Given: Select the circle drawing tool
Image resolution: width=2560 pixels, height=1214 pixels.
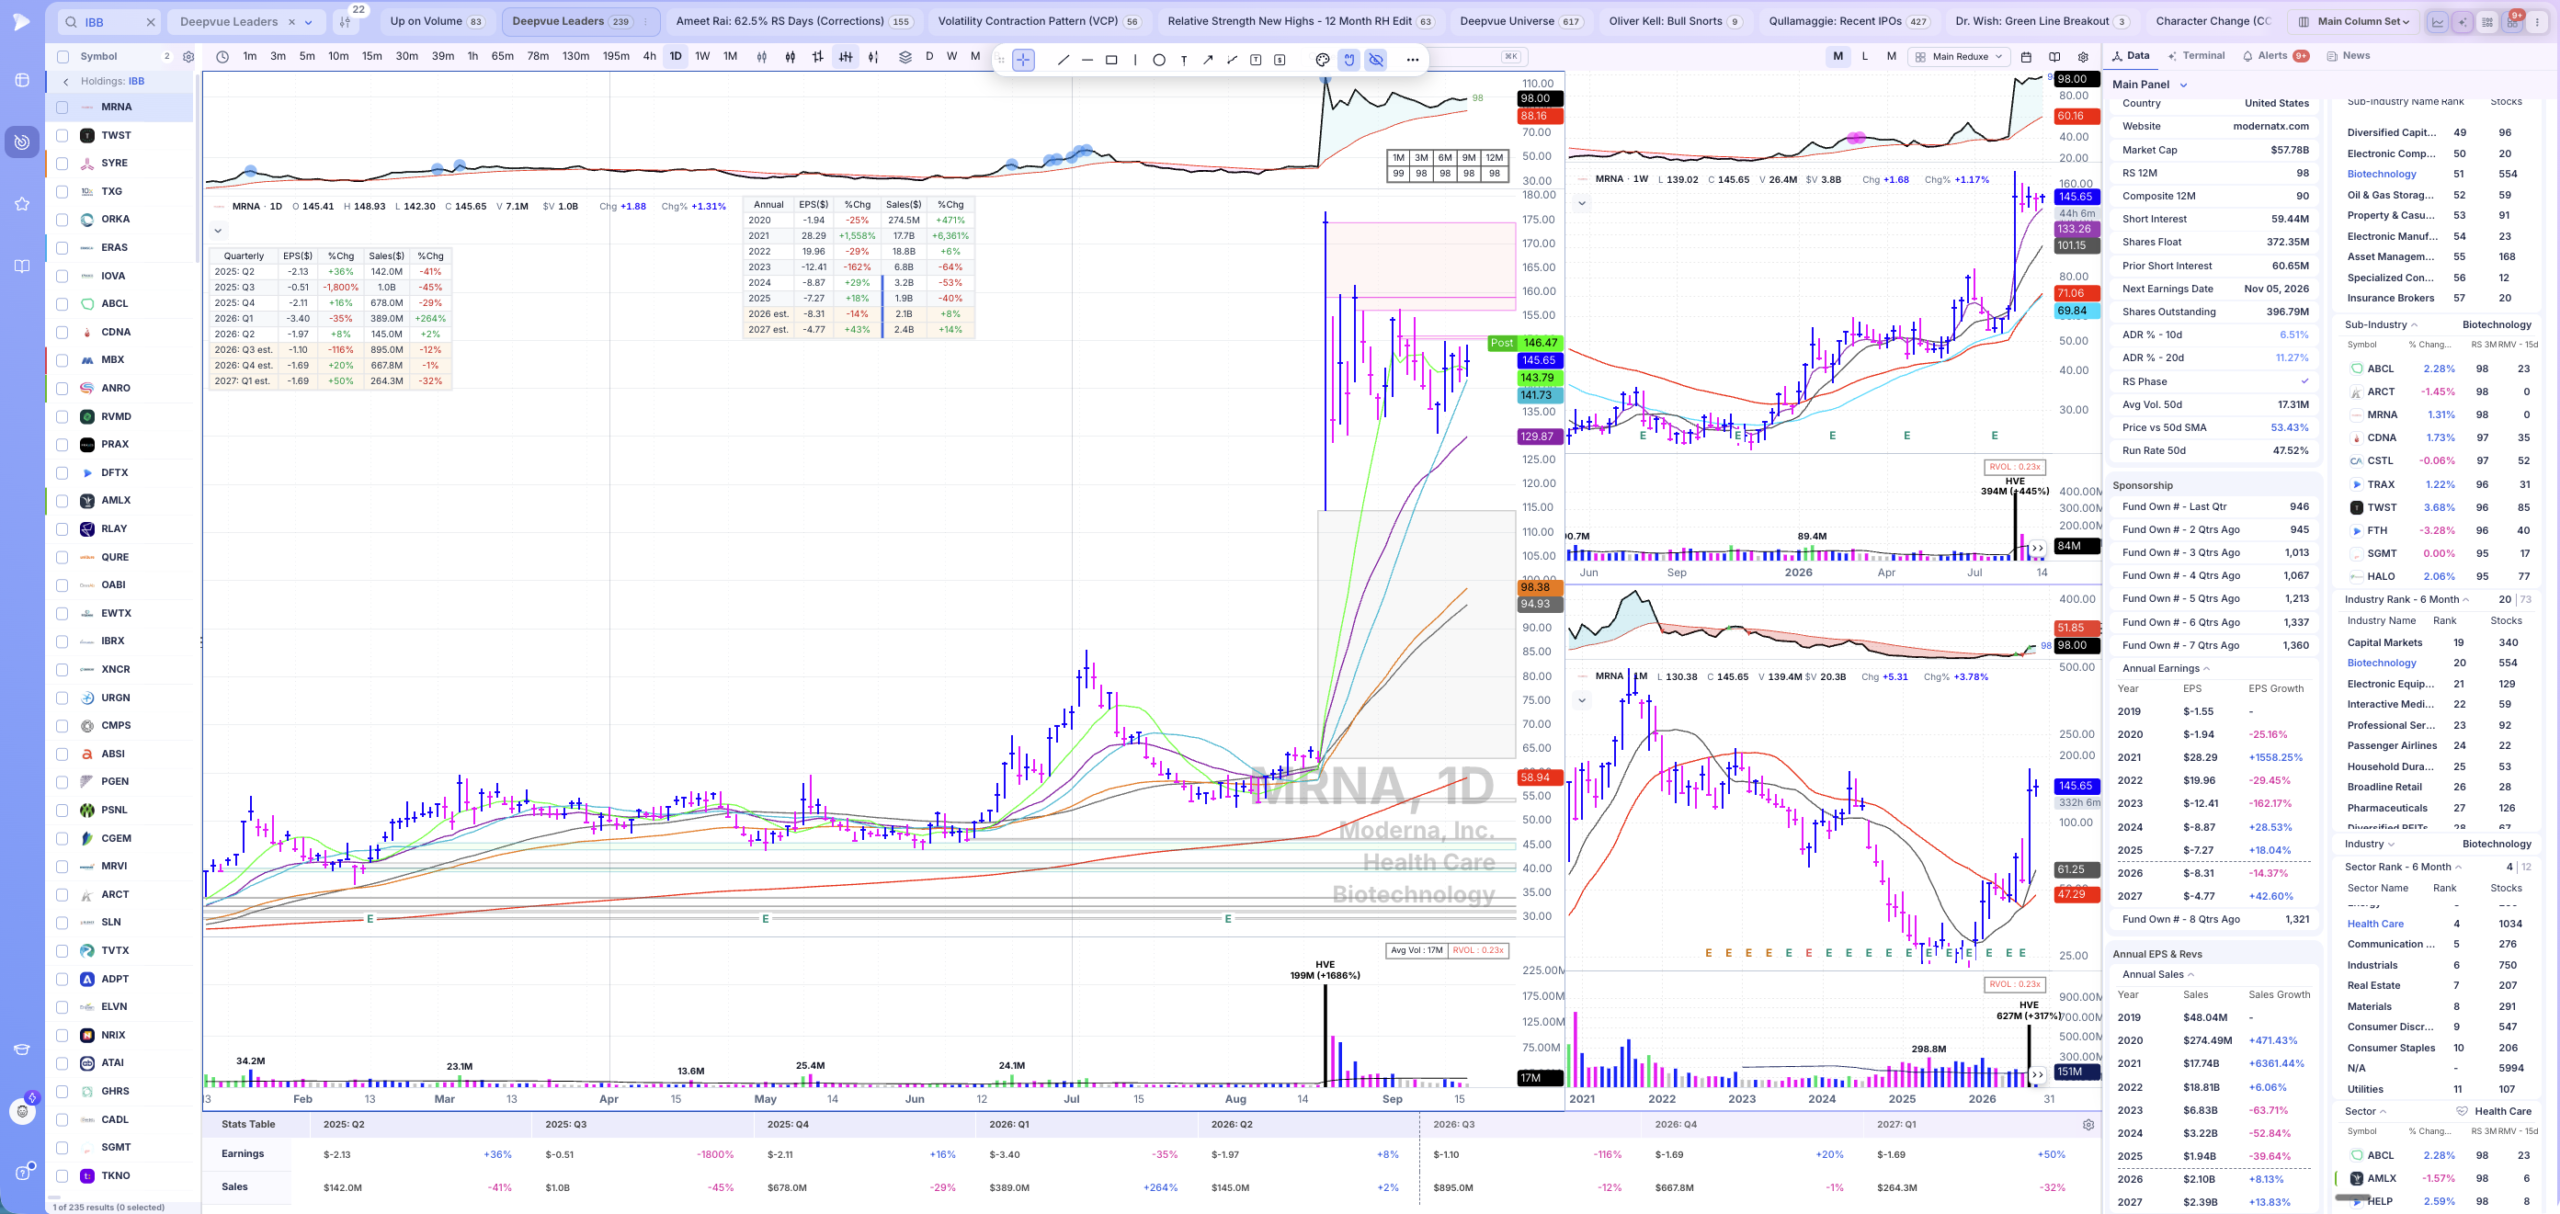Looking at the screenshot, I should click(1159, 60).
